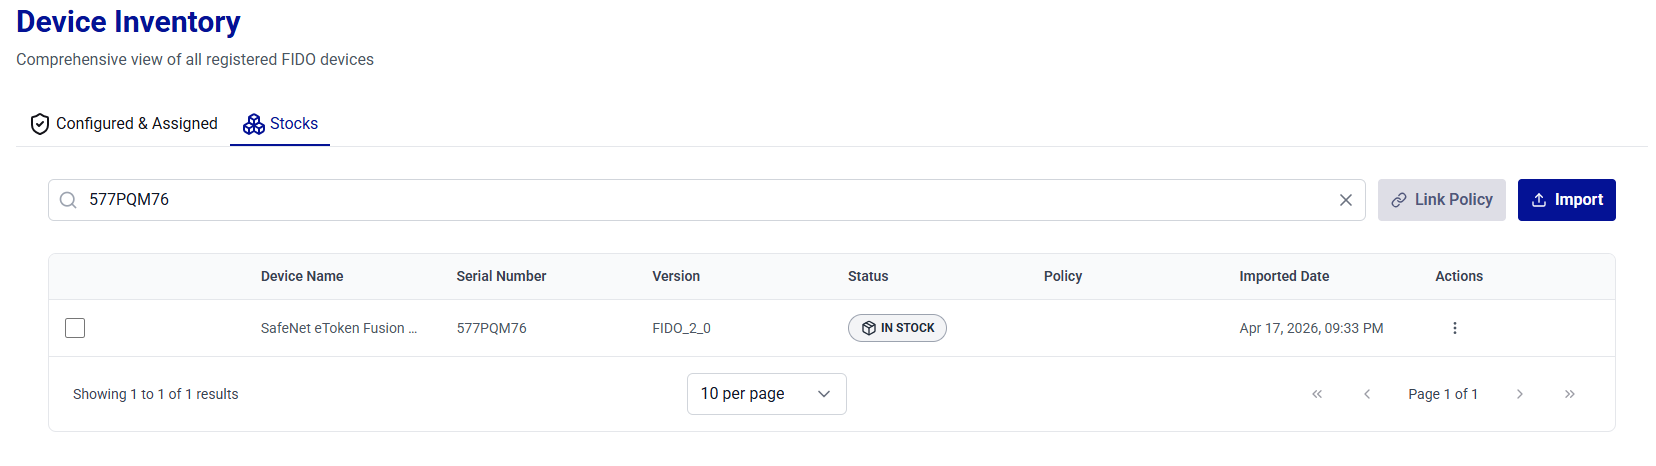
Task: Focus the search box containing 577PQM76
Action: [700, 200]
